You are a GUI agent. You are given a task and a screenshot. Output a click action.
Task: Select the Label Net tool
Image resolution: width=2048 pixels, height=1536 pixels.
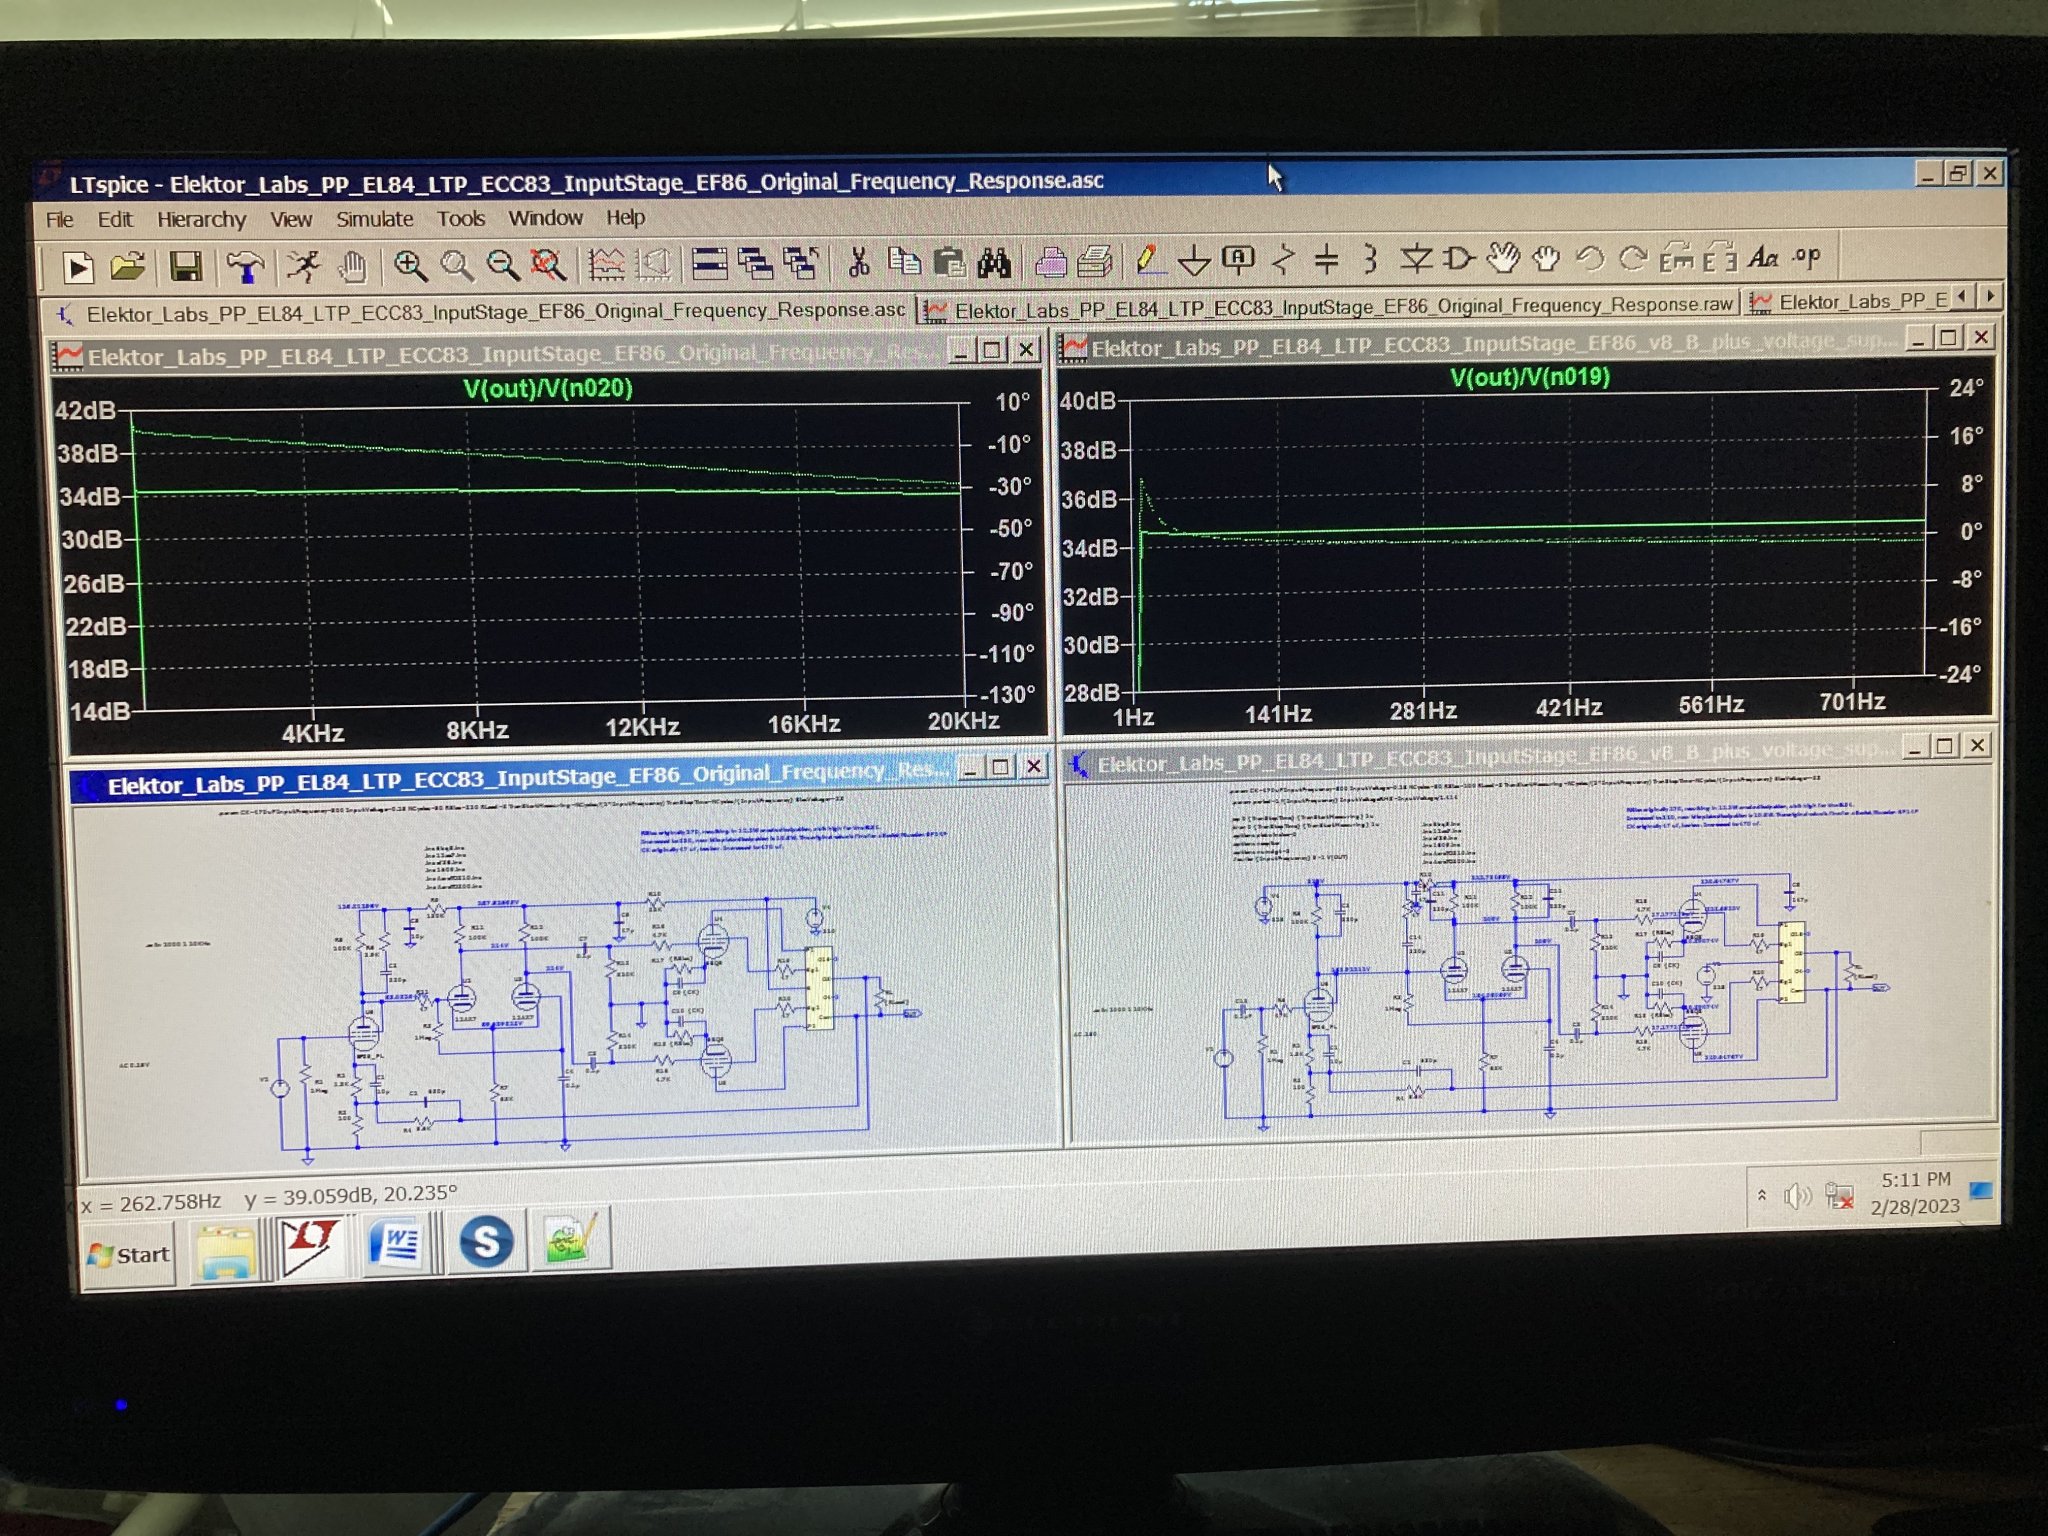tap(1238, 260)
